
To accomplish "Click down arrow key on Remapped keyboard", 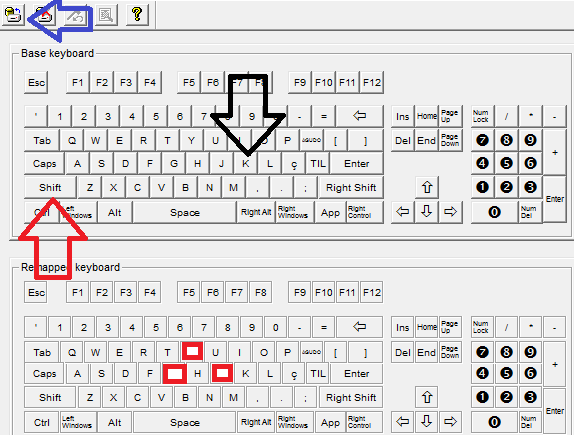I will coord(426,422).
